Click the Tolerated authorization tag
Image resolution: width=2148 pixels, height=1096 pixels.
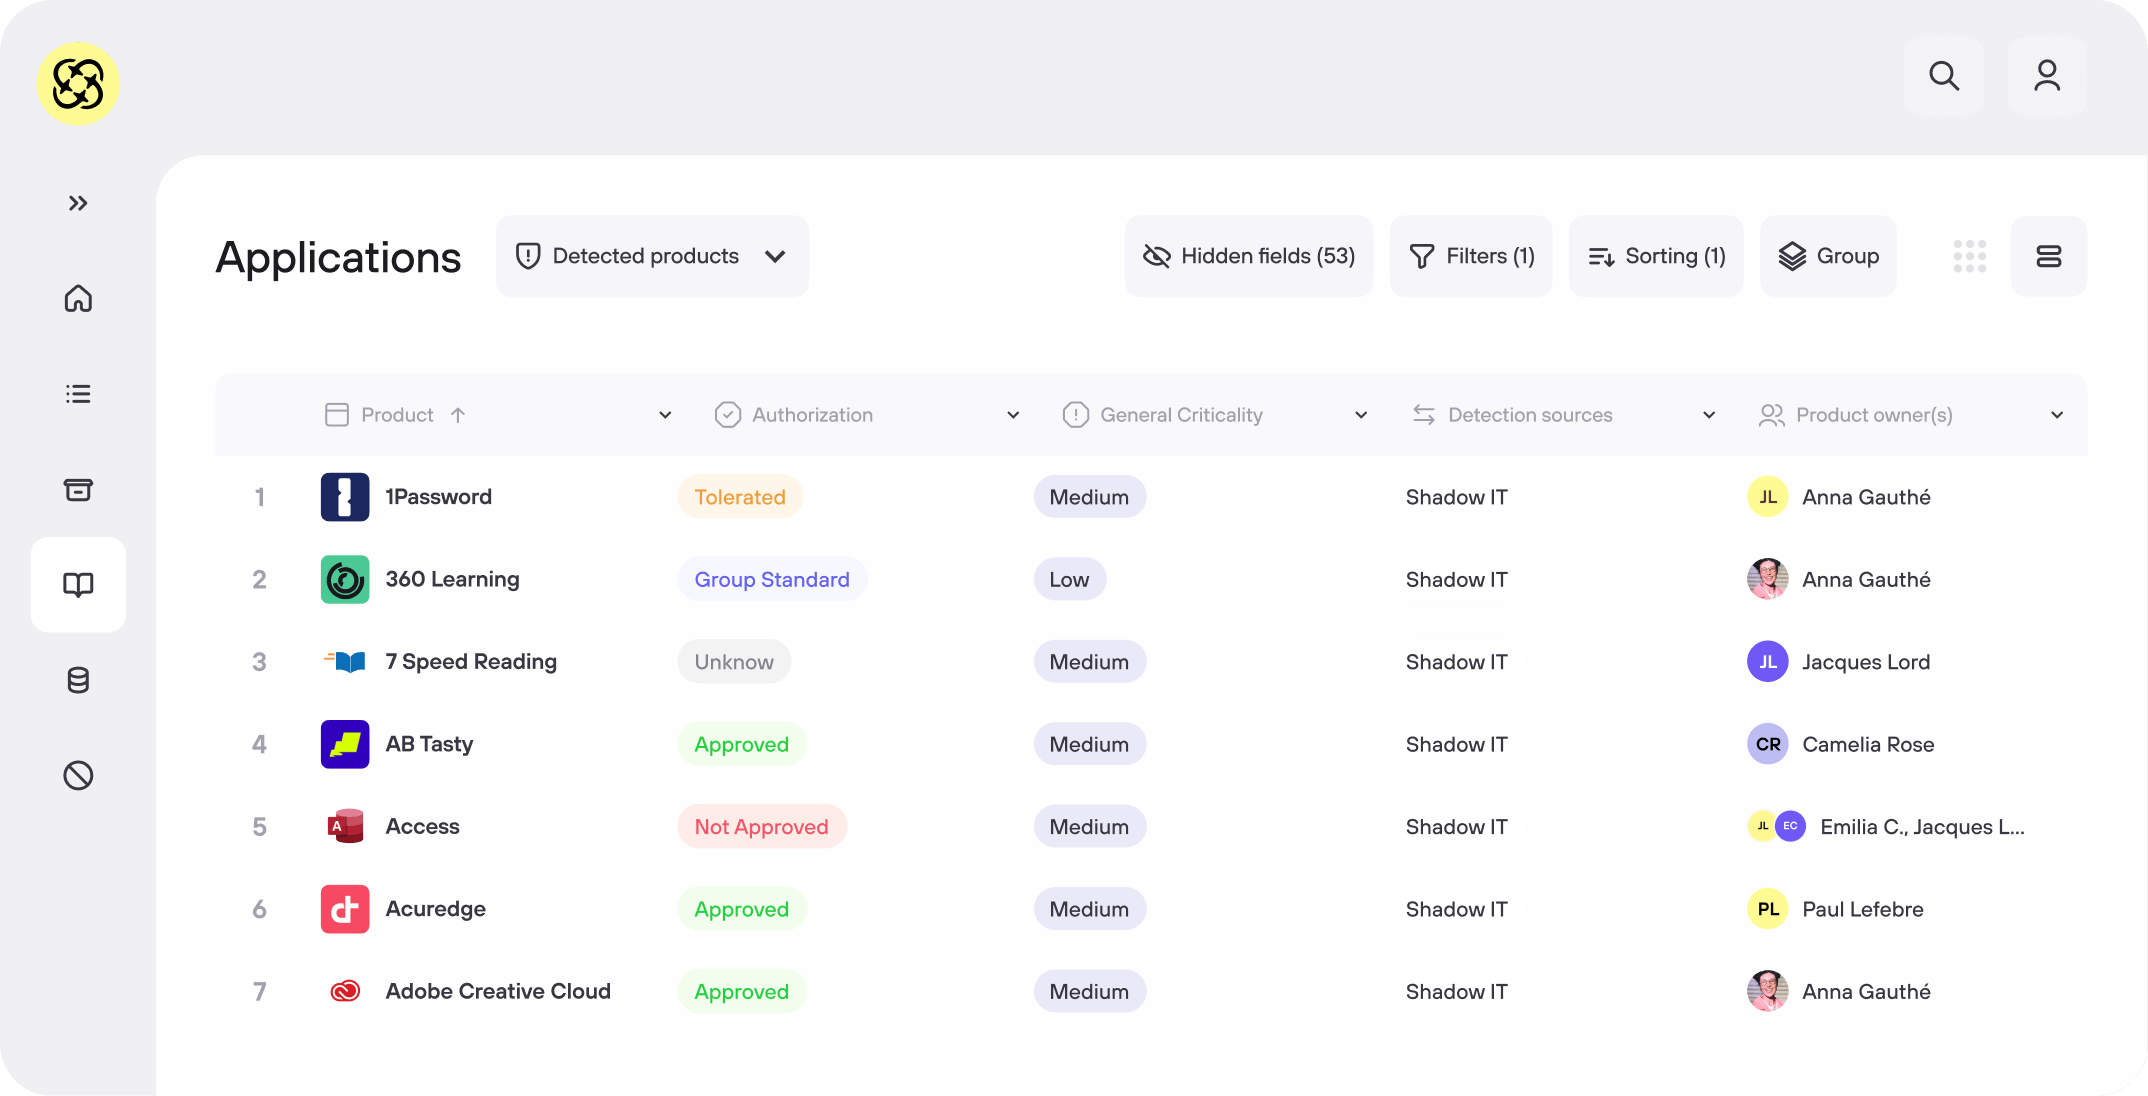pos(740,497)
